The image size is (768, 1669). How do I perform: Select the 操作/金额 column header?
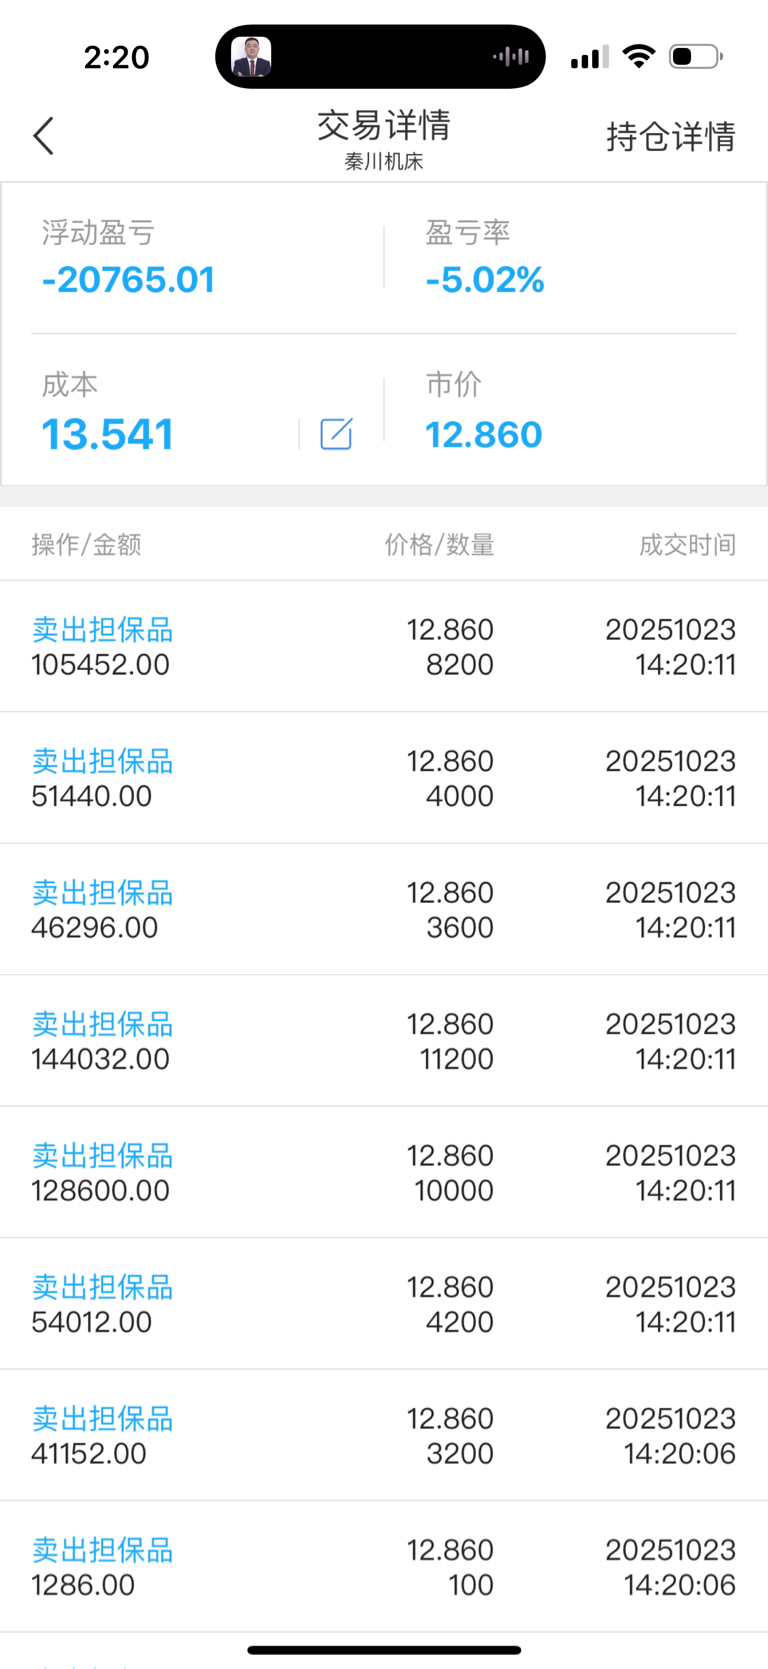86,545
